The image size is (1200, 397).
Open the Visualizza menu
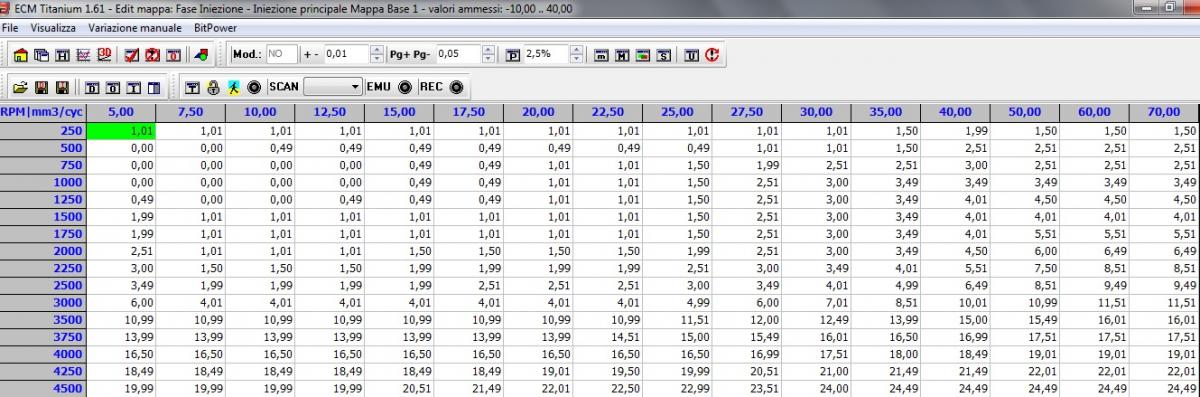point(52,28)
